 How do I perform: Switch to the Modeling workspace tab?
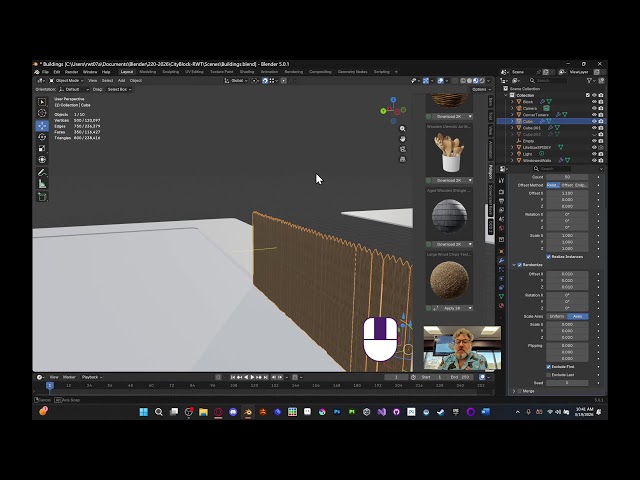tap(148, 72)
